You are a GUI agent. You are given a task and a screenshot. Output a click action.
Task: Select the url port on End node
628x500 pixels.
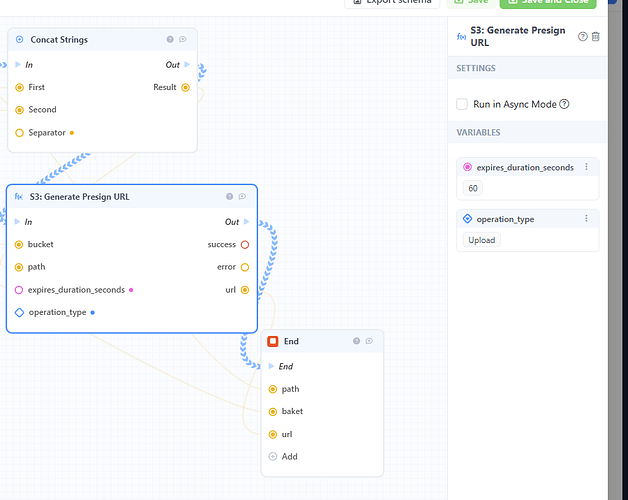click(x=273, y=434)
